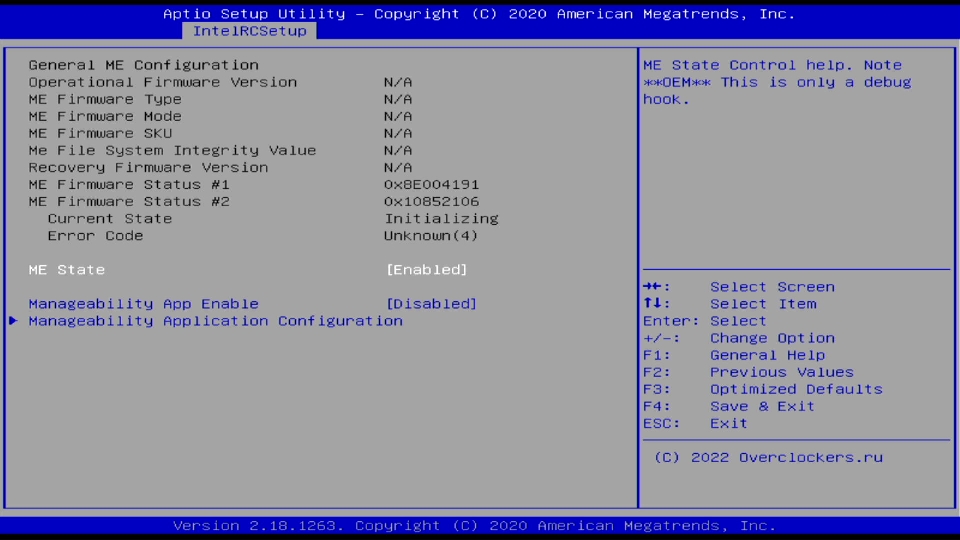The image size is (960, 540).
Task: Click the up-down arrows Select Item icon
Action: click(x=653, y=303)
